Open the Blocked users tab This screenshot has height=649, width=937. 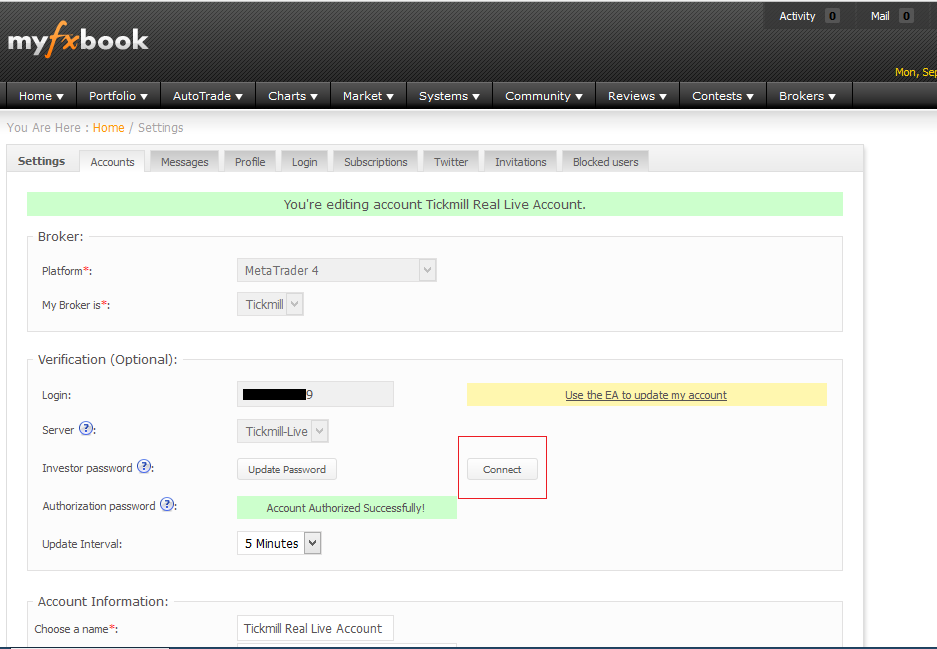[605, 162]
